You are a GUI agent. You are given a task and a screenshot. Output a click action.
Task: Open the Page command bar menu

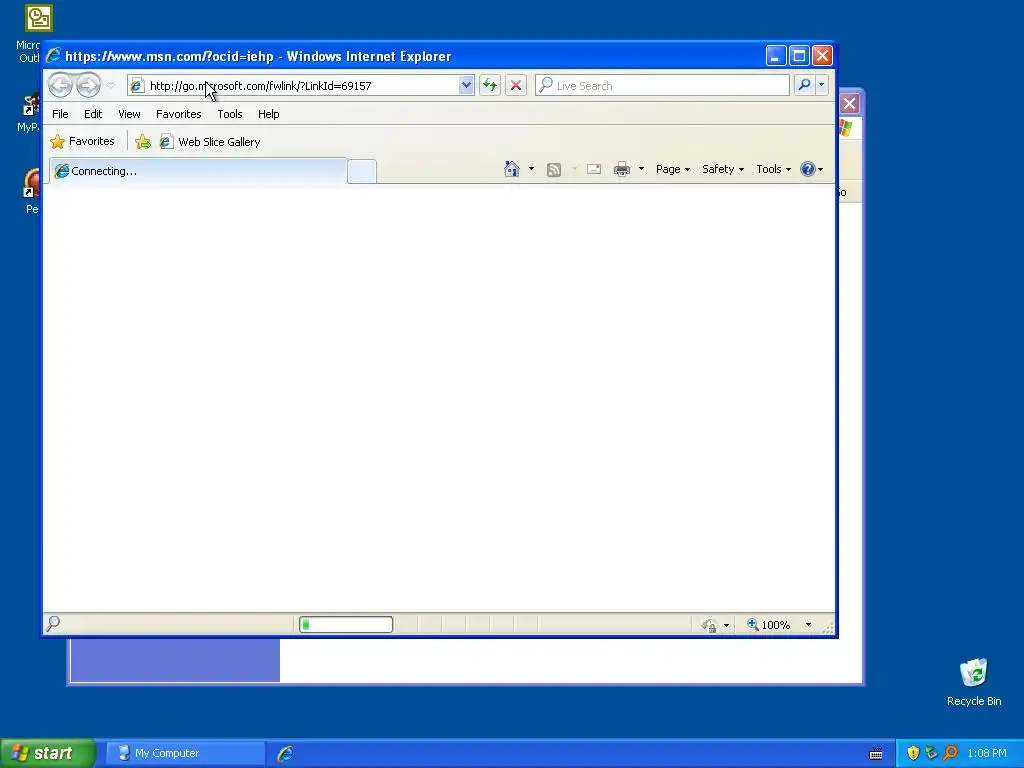(x=673, y=169)
